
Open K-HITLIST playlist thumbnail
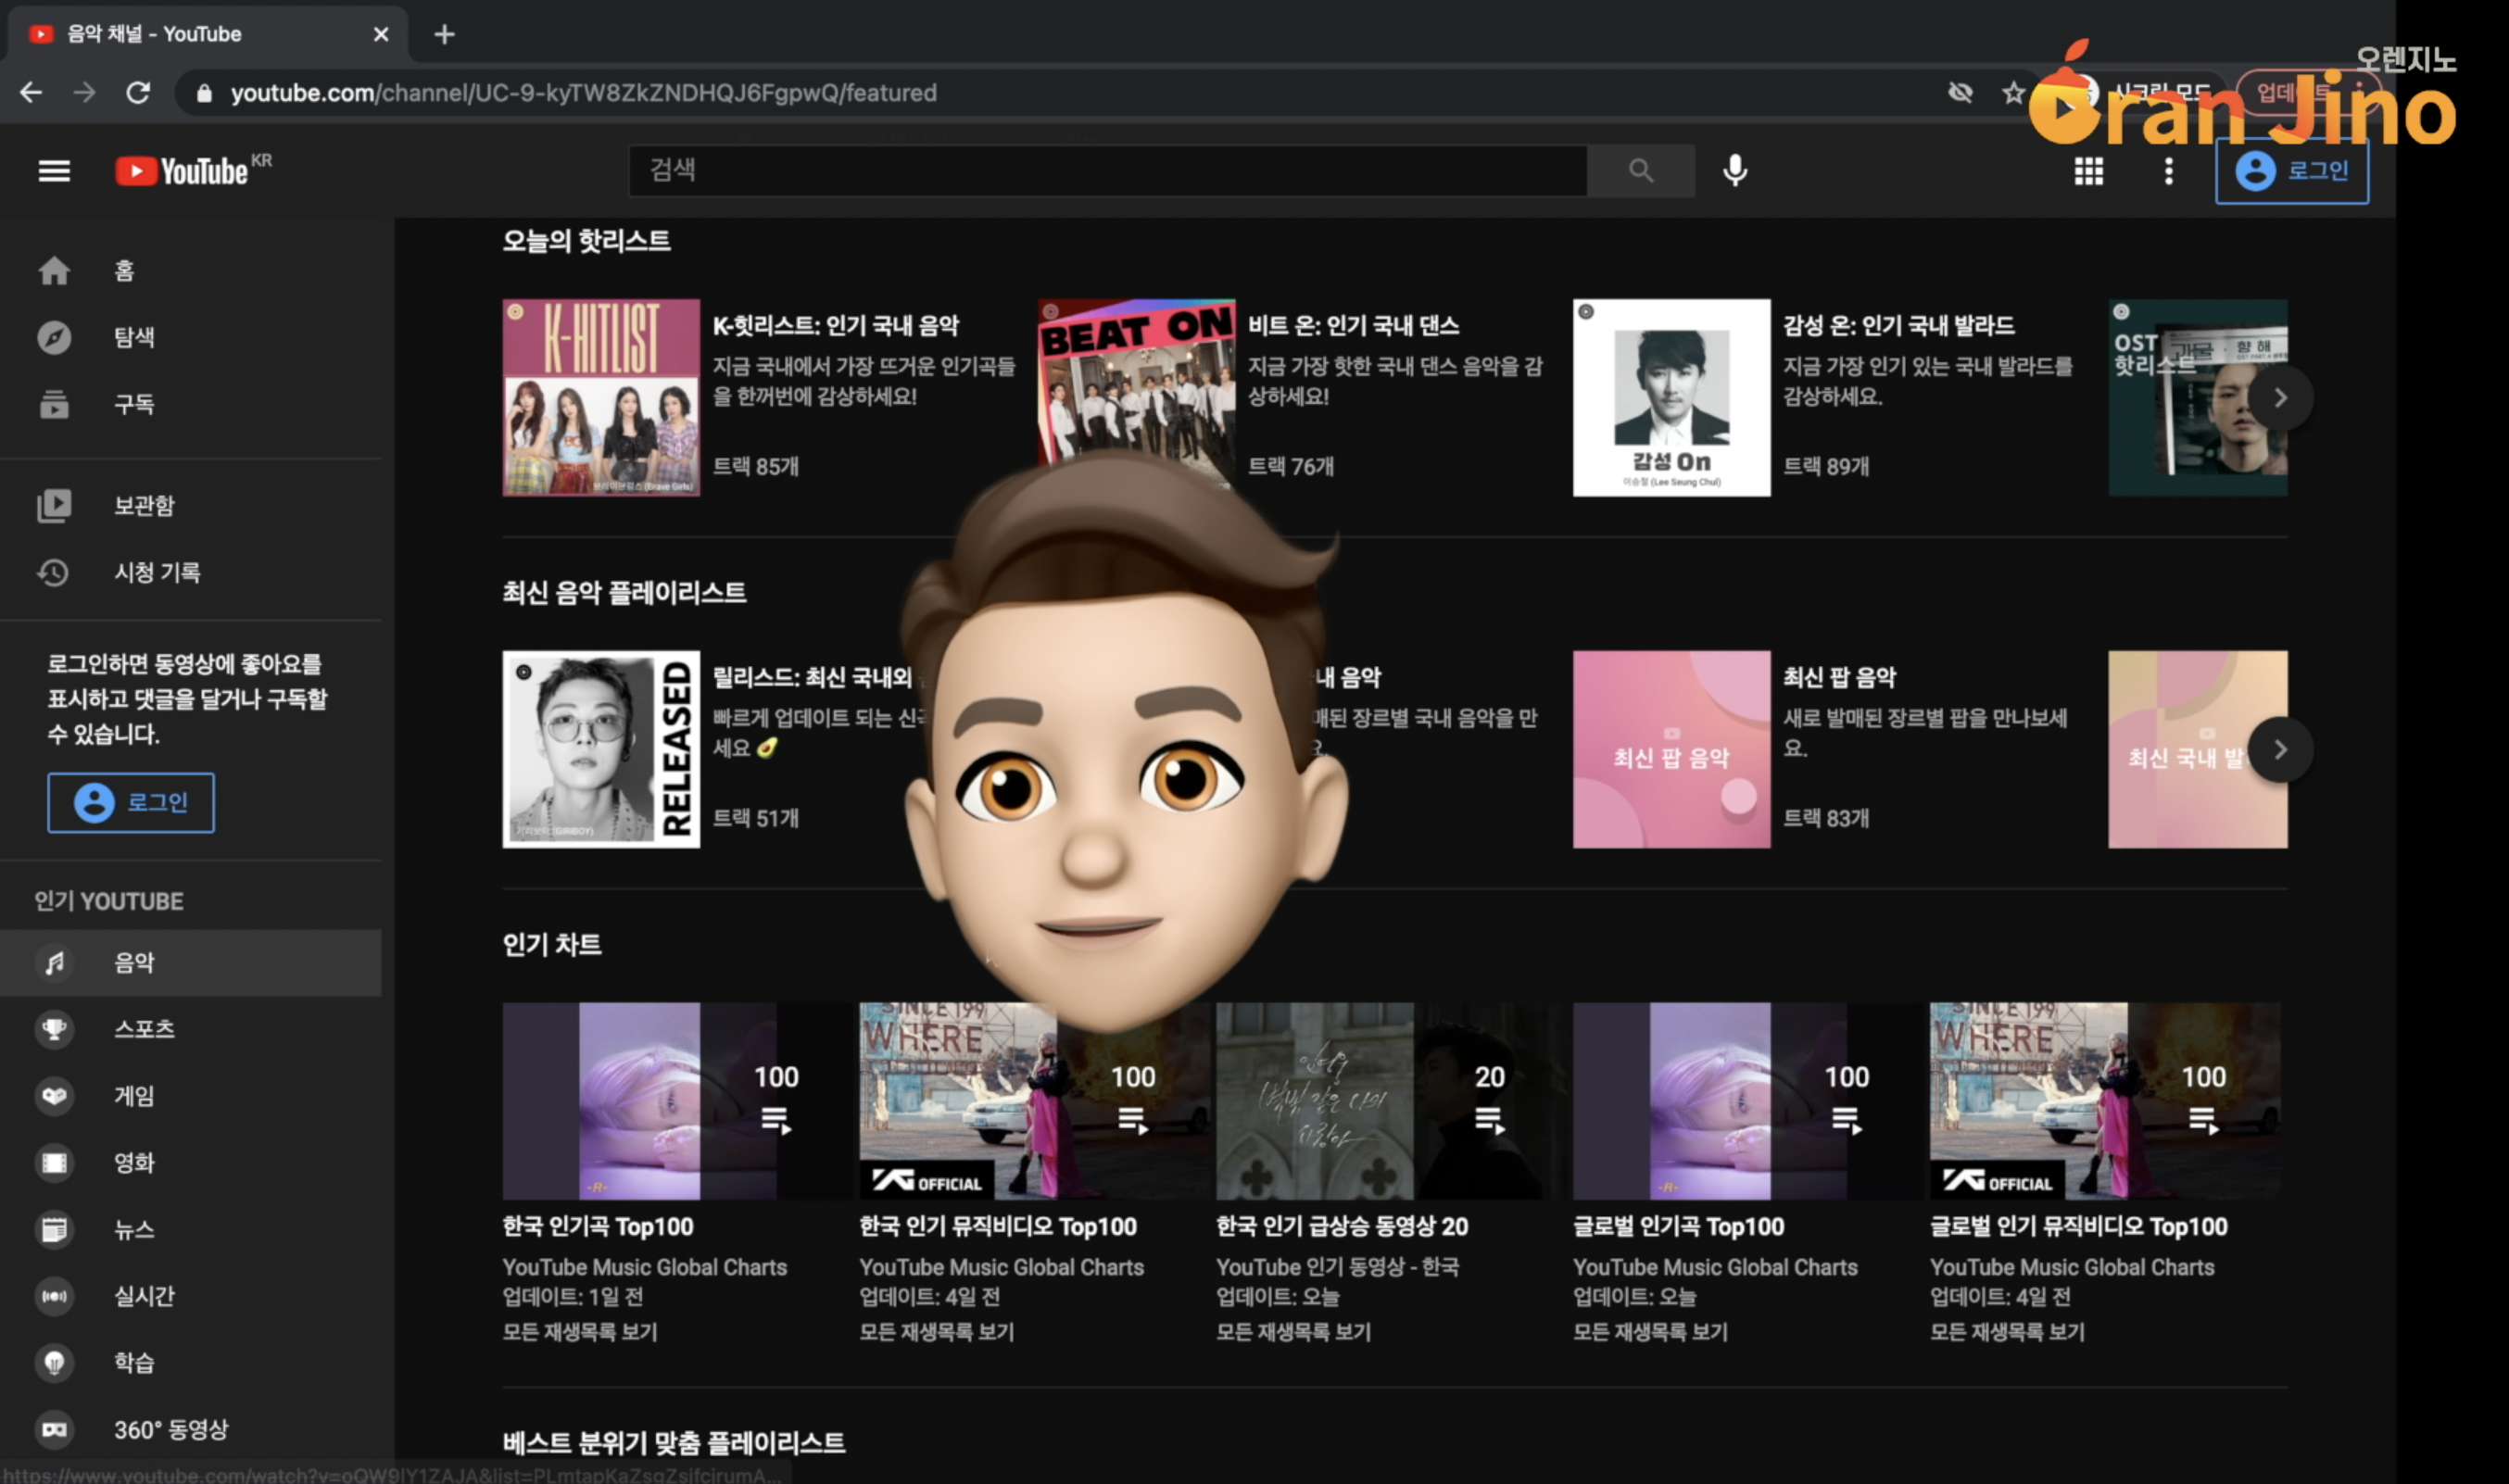[x=601, y=397]
